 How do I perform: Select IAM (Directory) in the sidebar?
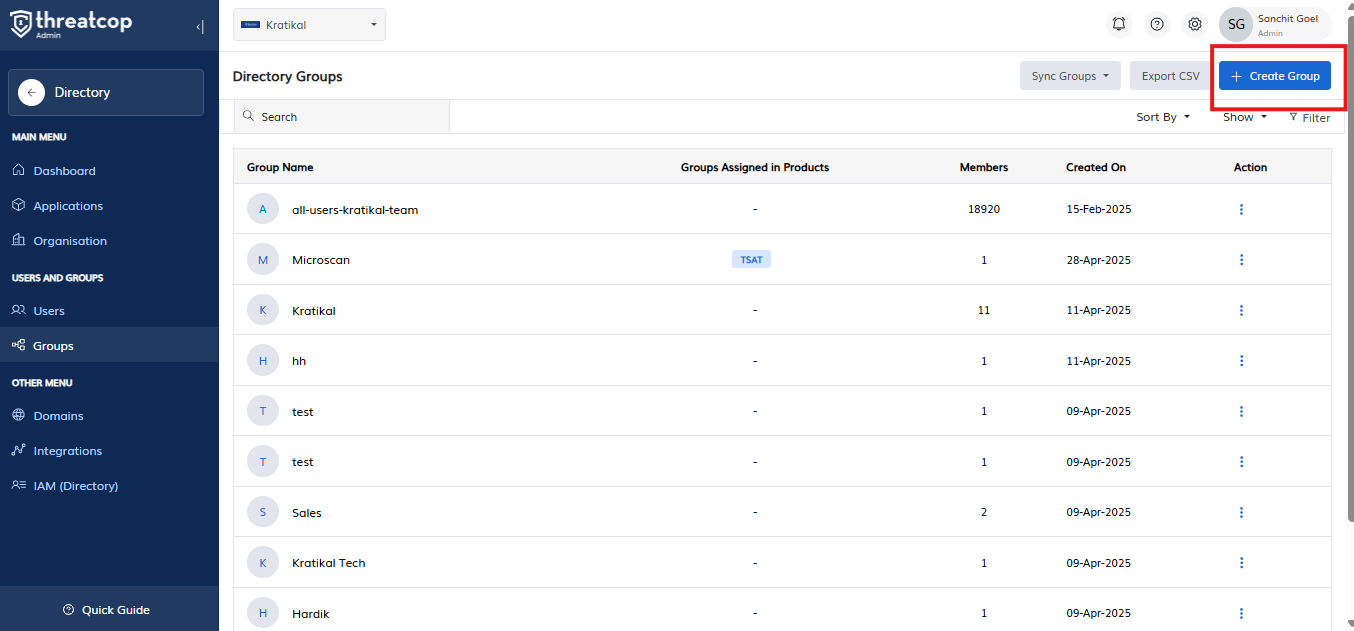coord(75,486)
